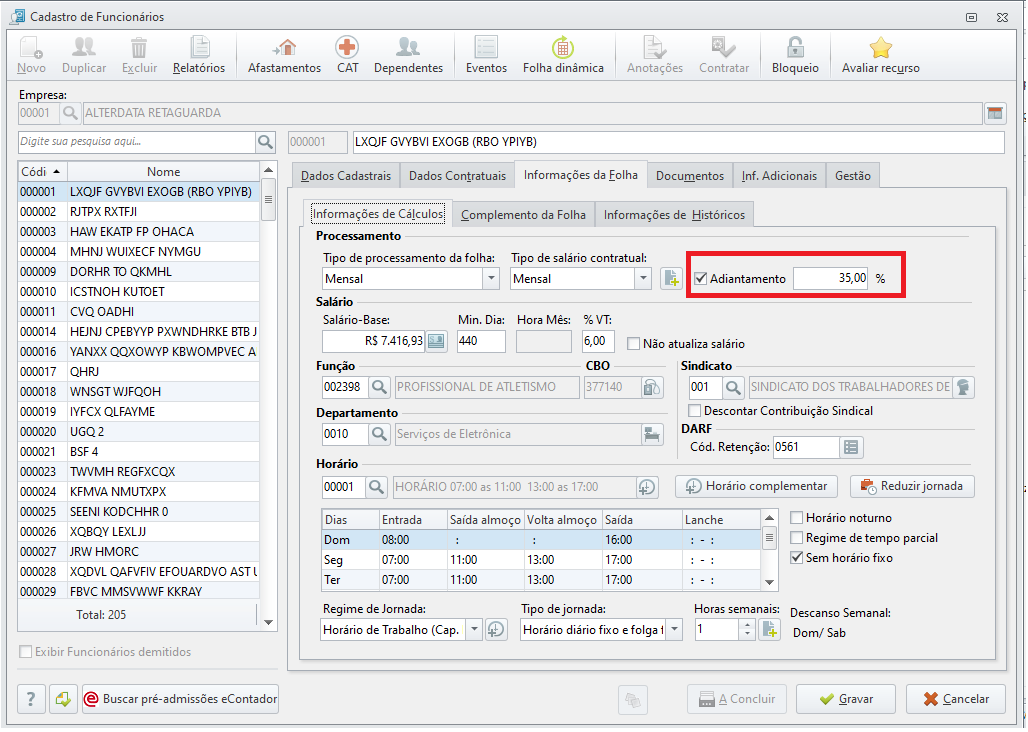The image size is (1028, 732).
Task: Expand the Regime de Jornada dropdown
Action: pos(474,630)
